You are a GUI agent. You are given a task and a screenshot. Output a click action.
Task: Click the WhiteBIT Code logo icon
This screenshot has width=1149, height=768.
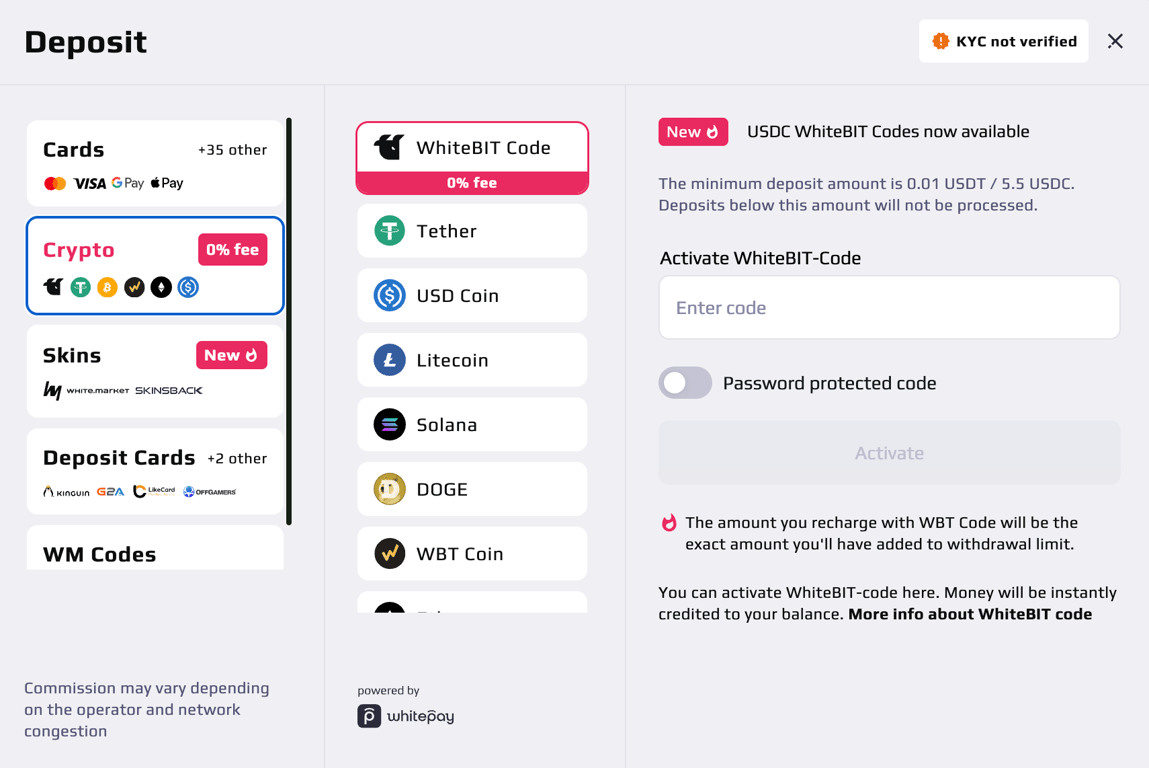pos(389,147)
